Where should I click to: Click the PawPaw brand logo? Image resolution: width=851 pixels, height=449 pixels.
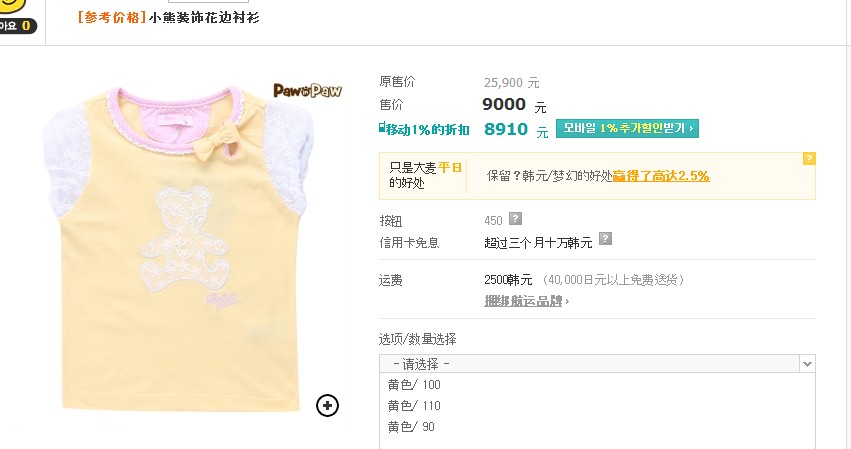pyautogui.click(x=307, y=91)
